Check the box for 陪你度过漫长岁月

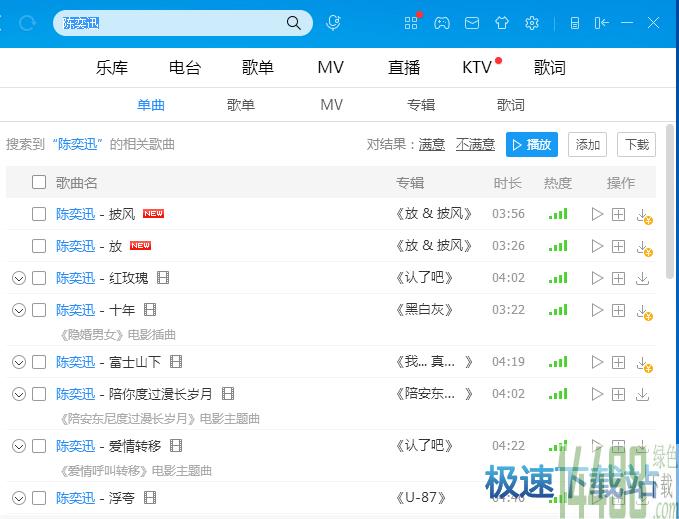39,394
